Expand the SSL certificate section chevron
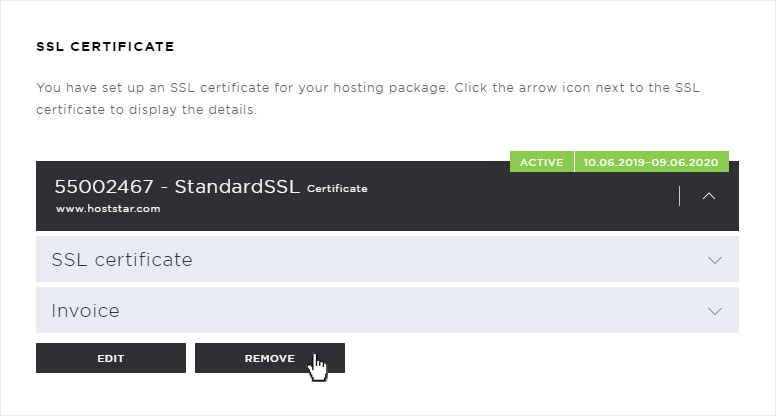 (715, 260)
